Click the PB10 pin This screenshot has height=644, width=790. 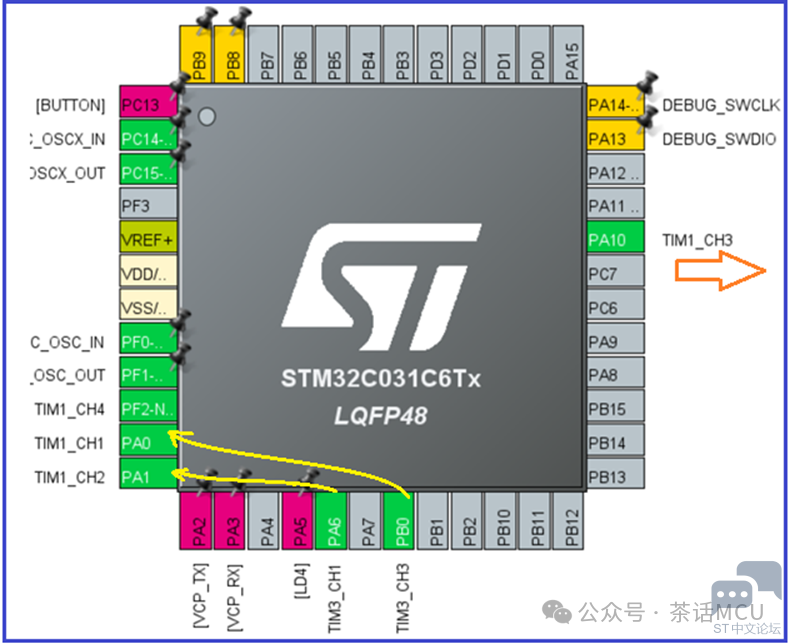coord(501,521)
